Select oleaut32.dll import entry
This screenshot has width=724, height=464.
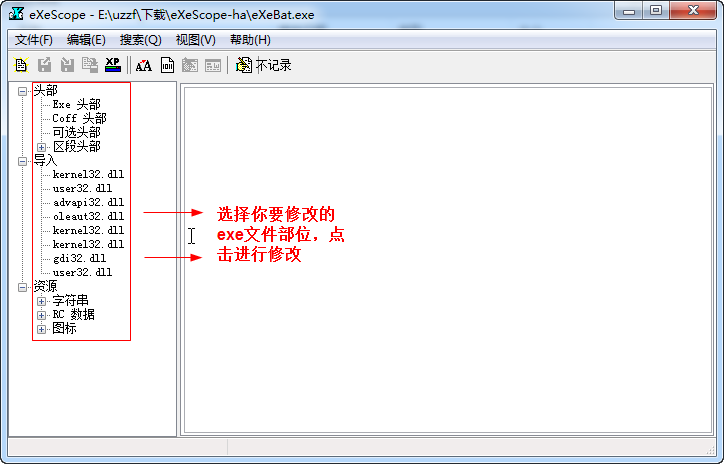tap(88, 216)
